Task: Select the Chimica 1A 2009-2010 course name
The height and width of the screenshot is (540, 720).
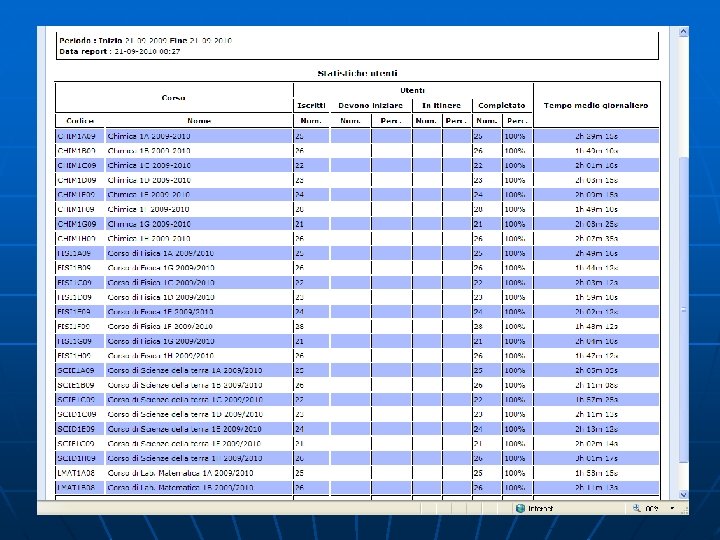Action: point(149,135)
